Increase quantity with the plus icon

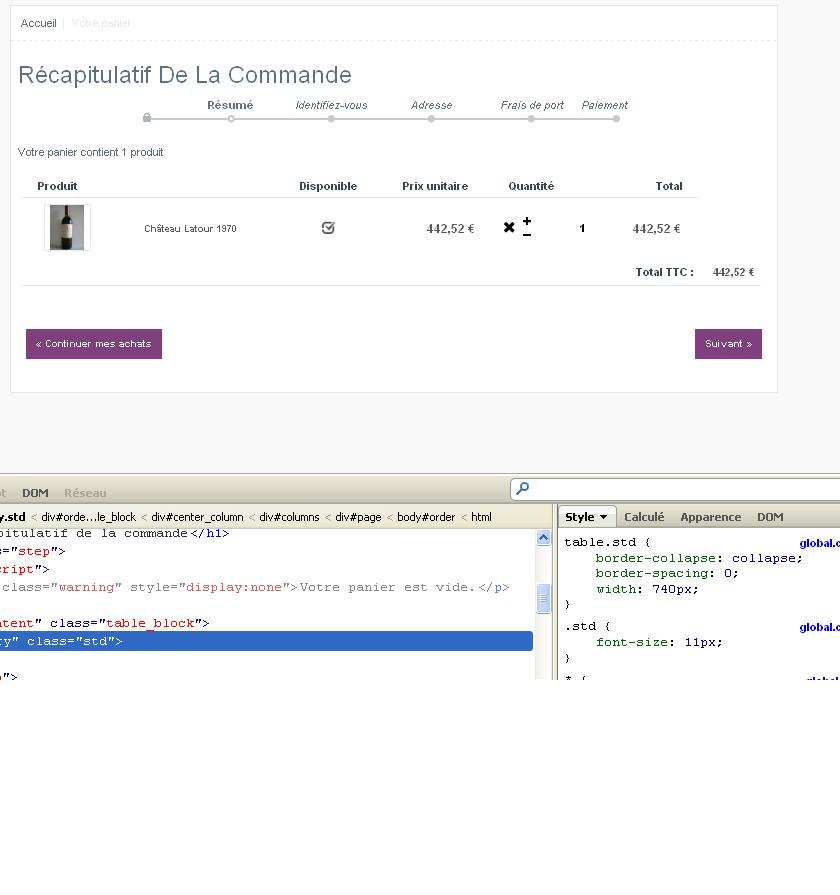[527, 221]
